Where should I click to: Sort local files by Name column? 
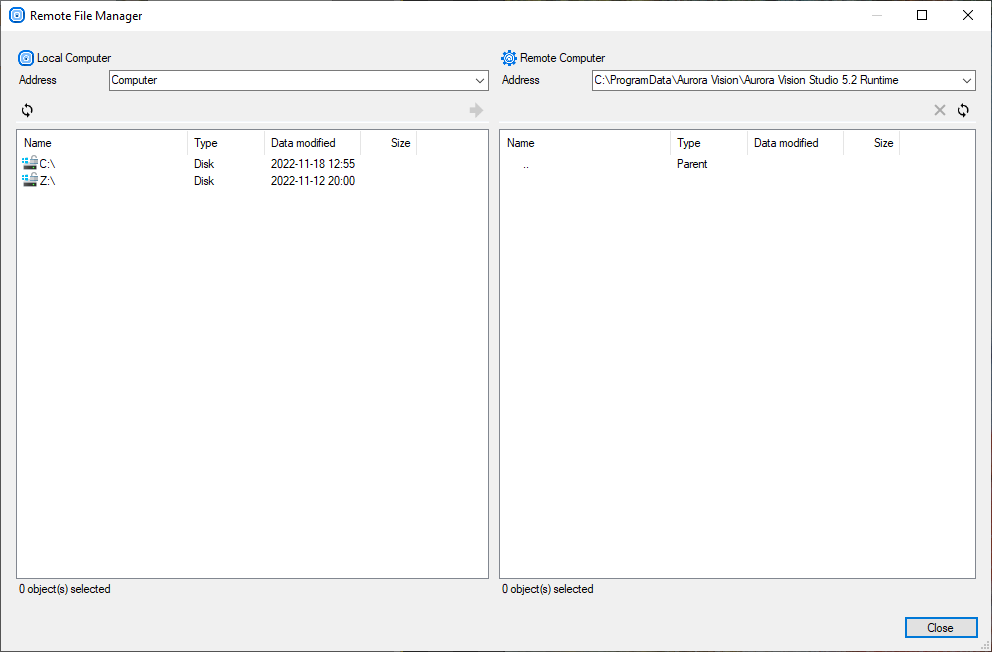(x=102, y=143)
